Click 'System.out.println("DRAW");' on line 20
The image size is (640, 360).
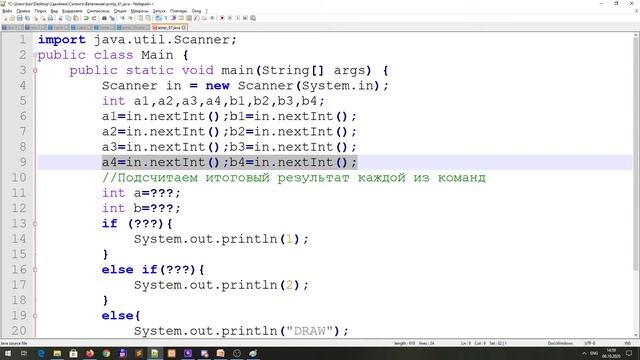pos(241,331)
